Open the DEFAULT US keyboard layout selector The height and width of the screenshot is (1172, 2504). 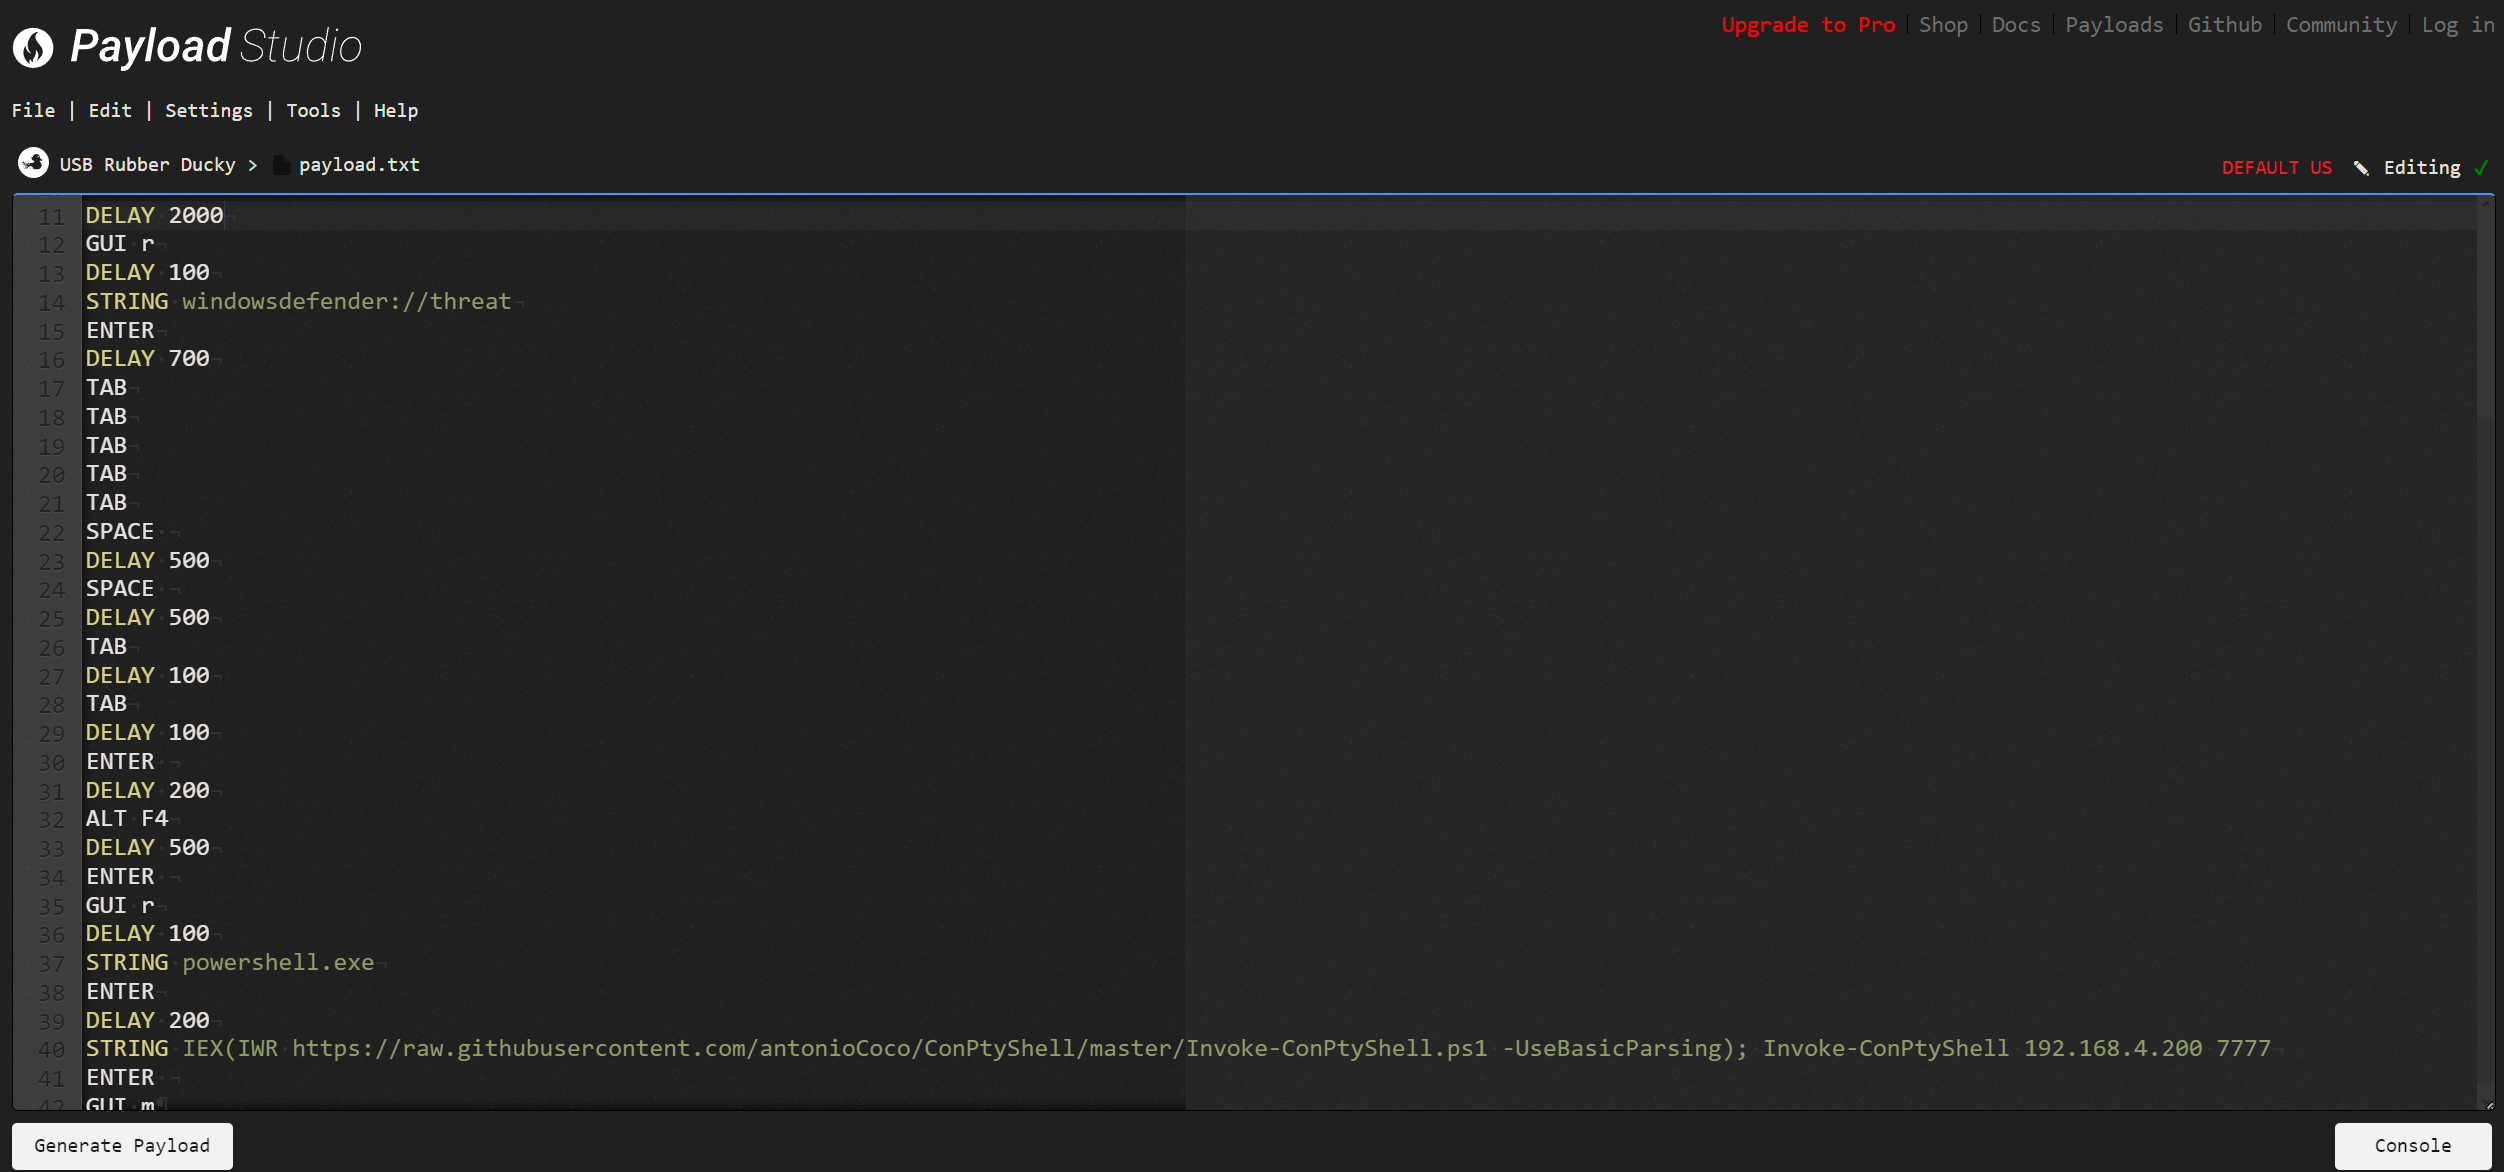point(2276,168)
